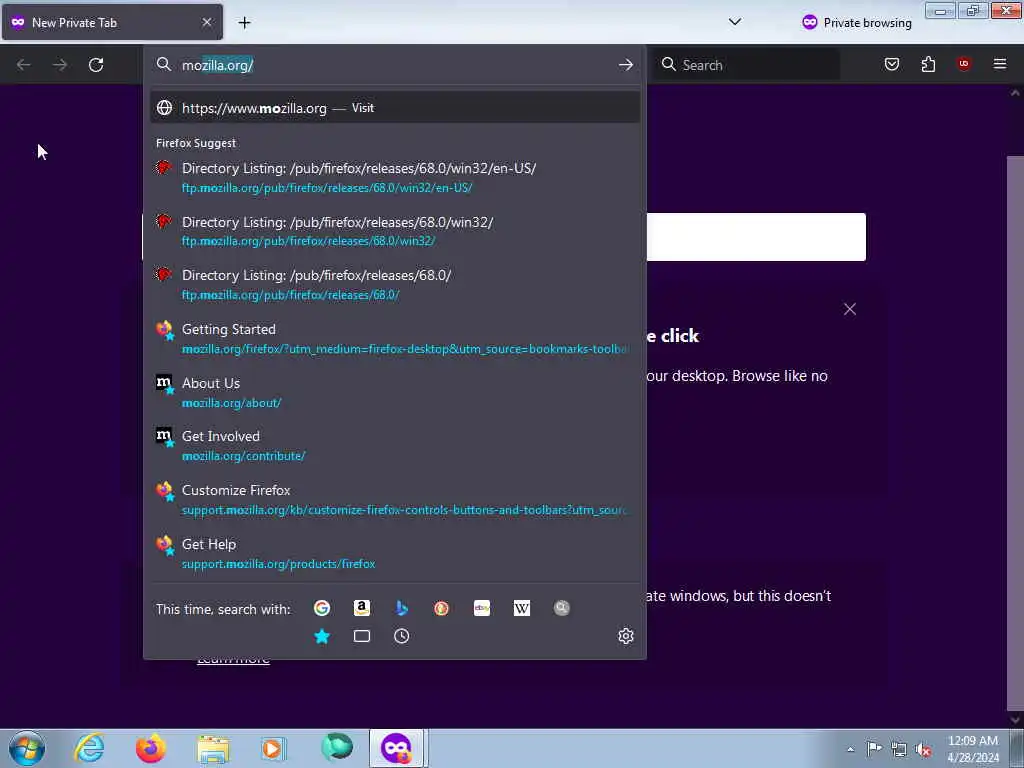Search this time with eBay
Screen dimensions: 1024x768
pyautogui.click(x=482, y=609)
